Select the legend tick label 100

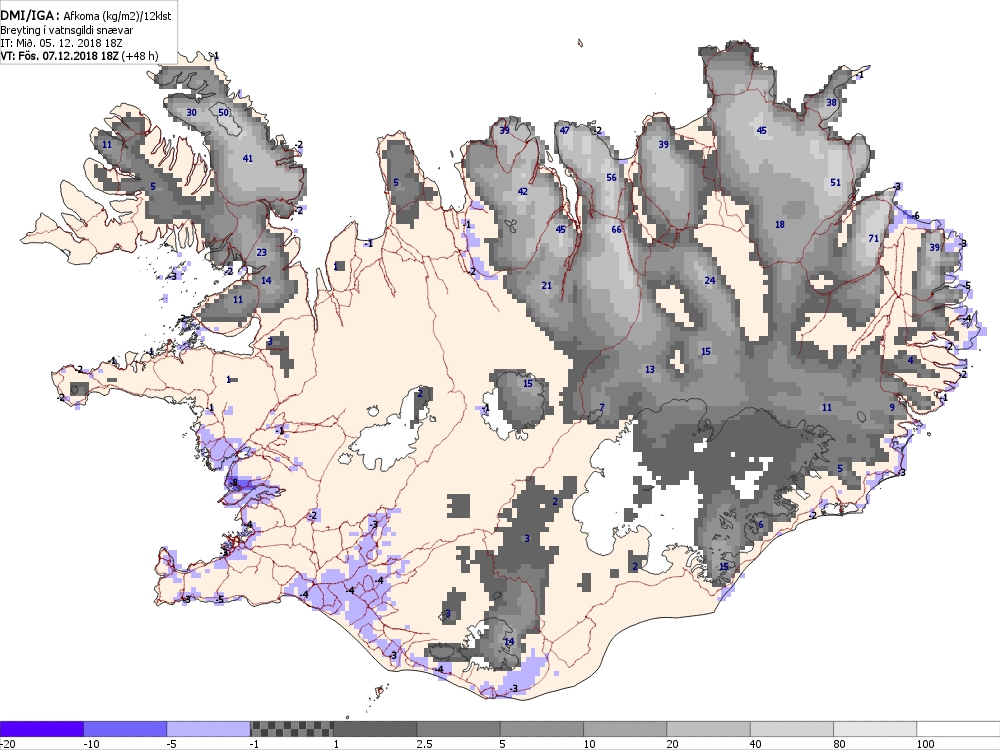(925, 744)
